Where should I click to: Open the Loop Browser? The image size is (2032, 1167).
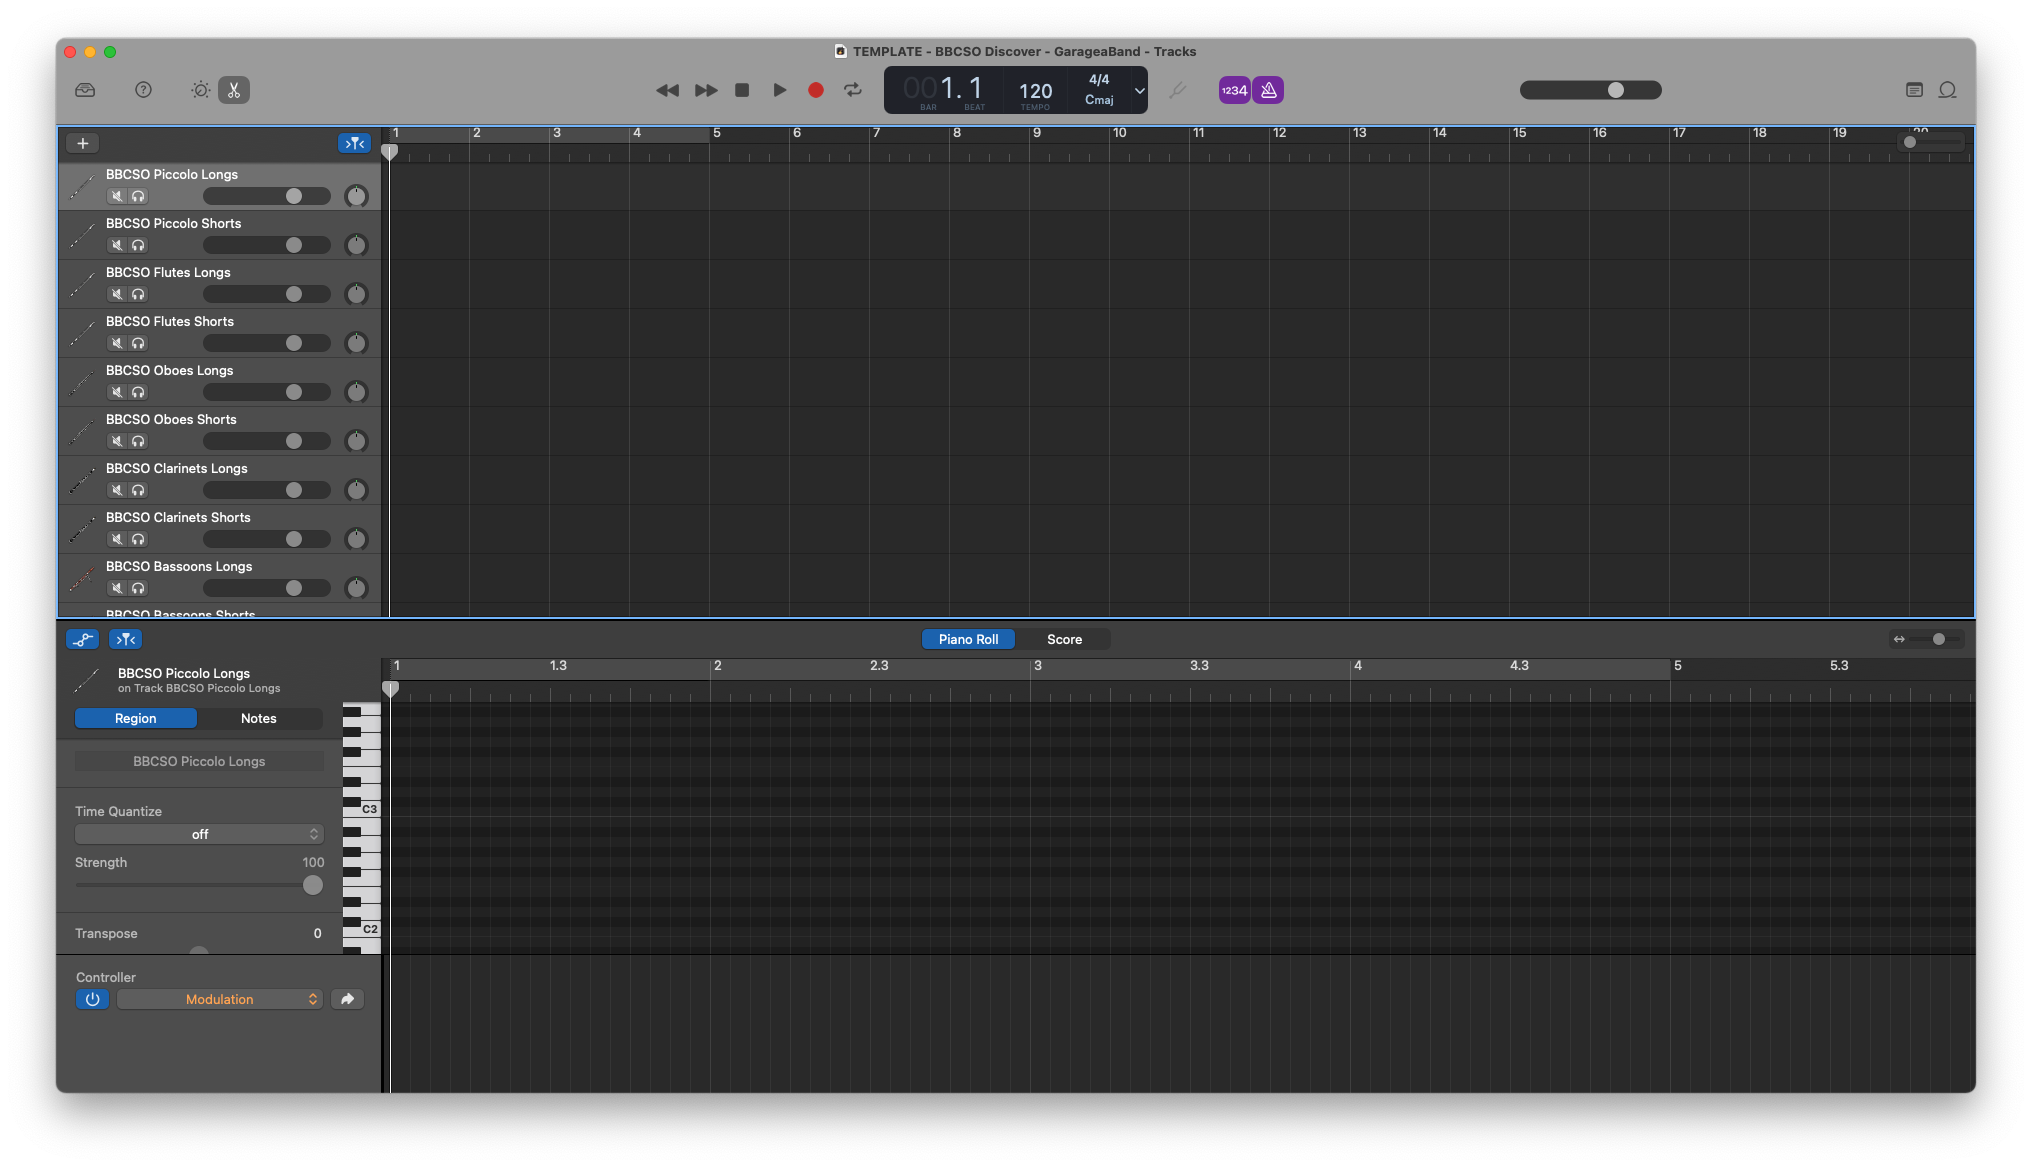1947,90
